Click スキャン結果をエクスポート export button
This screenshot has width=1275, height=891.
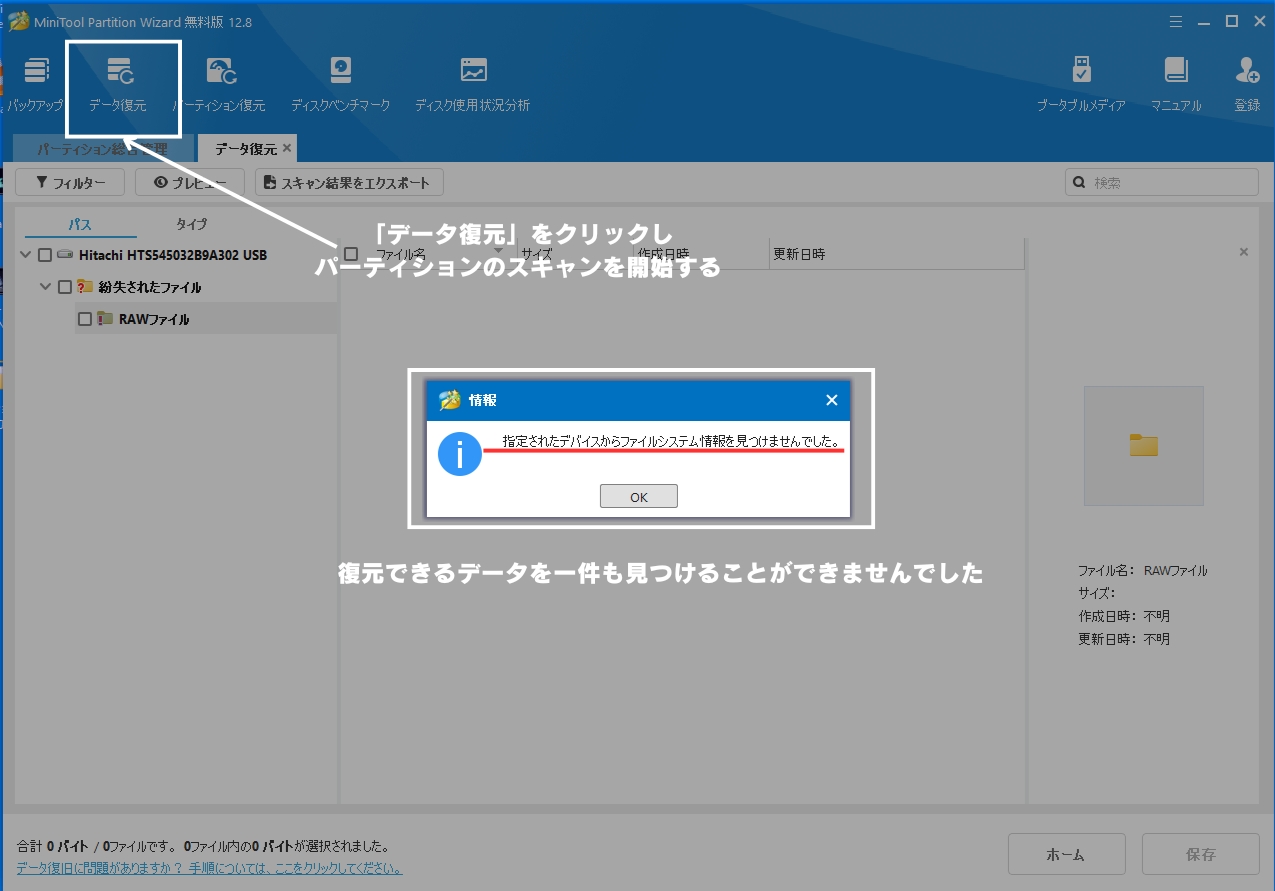(x=349, y=183)
